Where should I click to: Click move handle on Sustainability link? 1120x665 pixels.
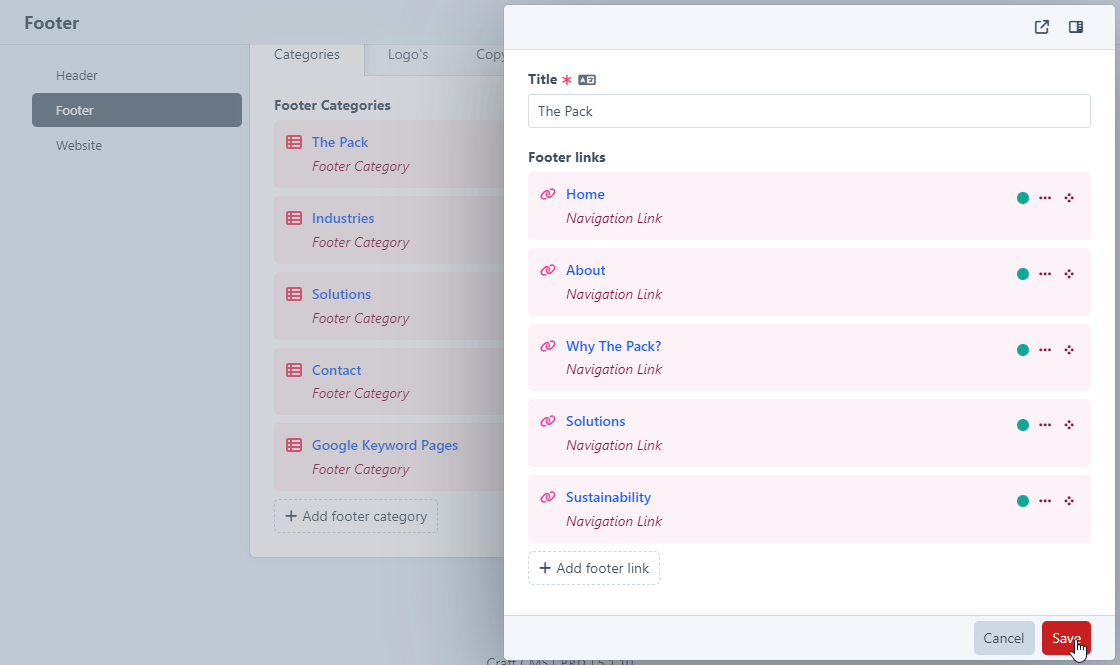click(1069, 501)
